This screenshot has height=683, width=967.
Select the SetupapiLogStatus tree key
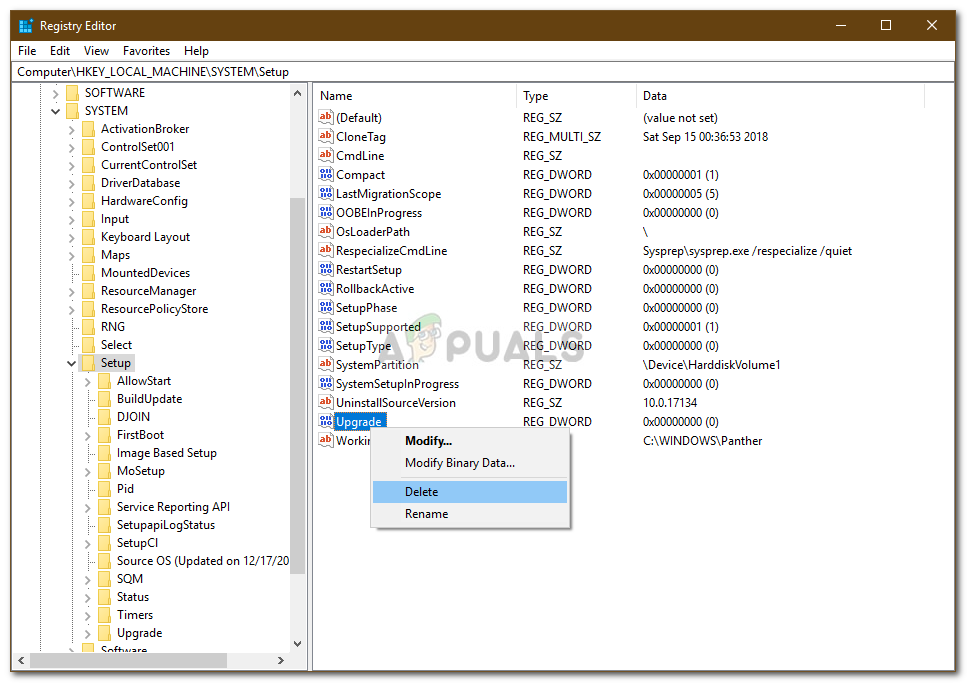[166, 524]
